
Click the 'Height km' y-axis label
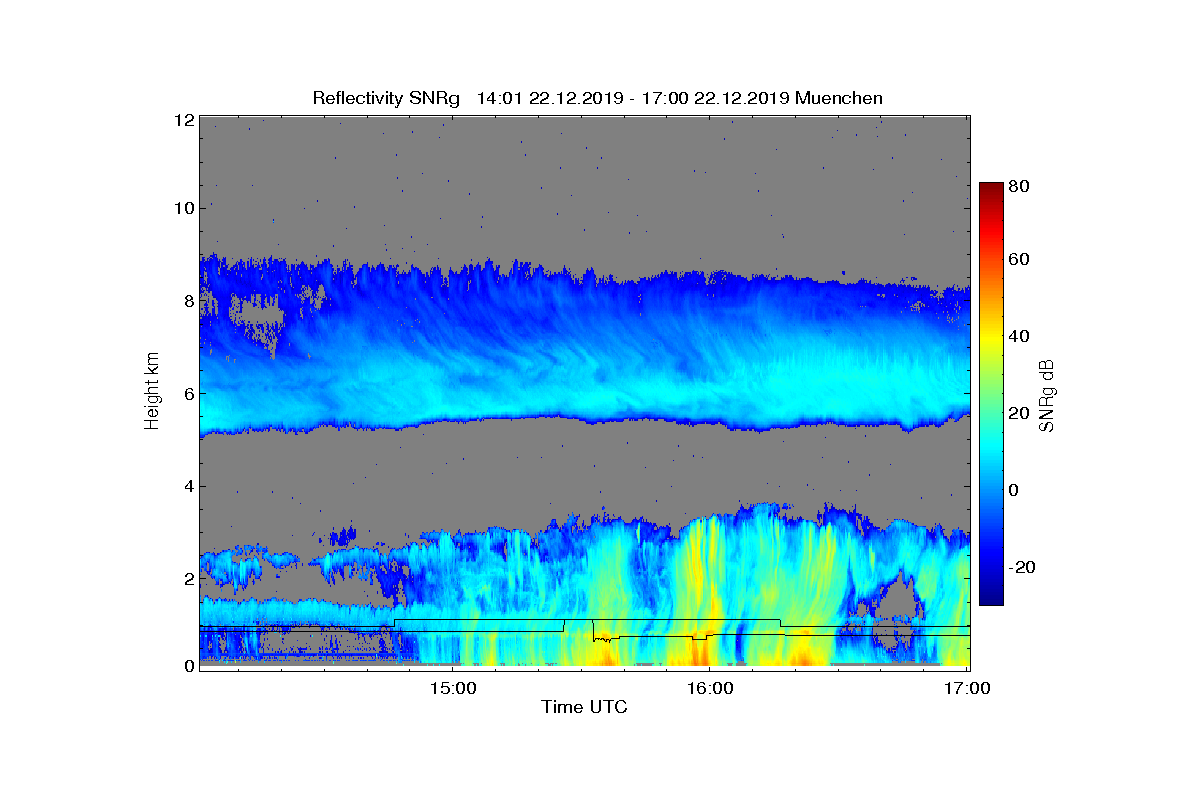click(152, 392)
